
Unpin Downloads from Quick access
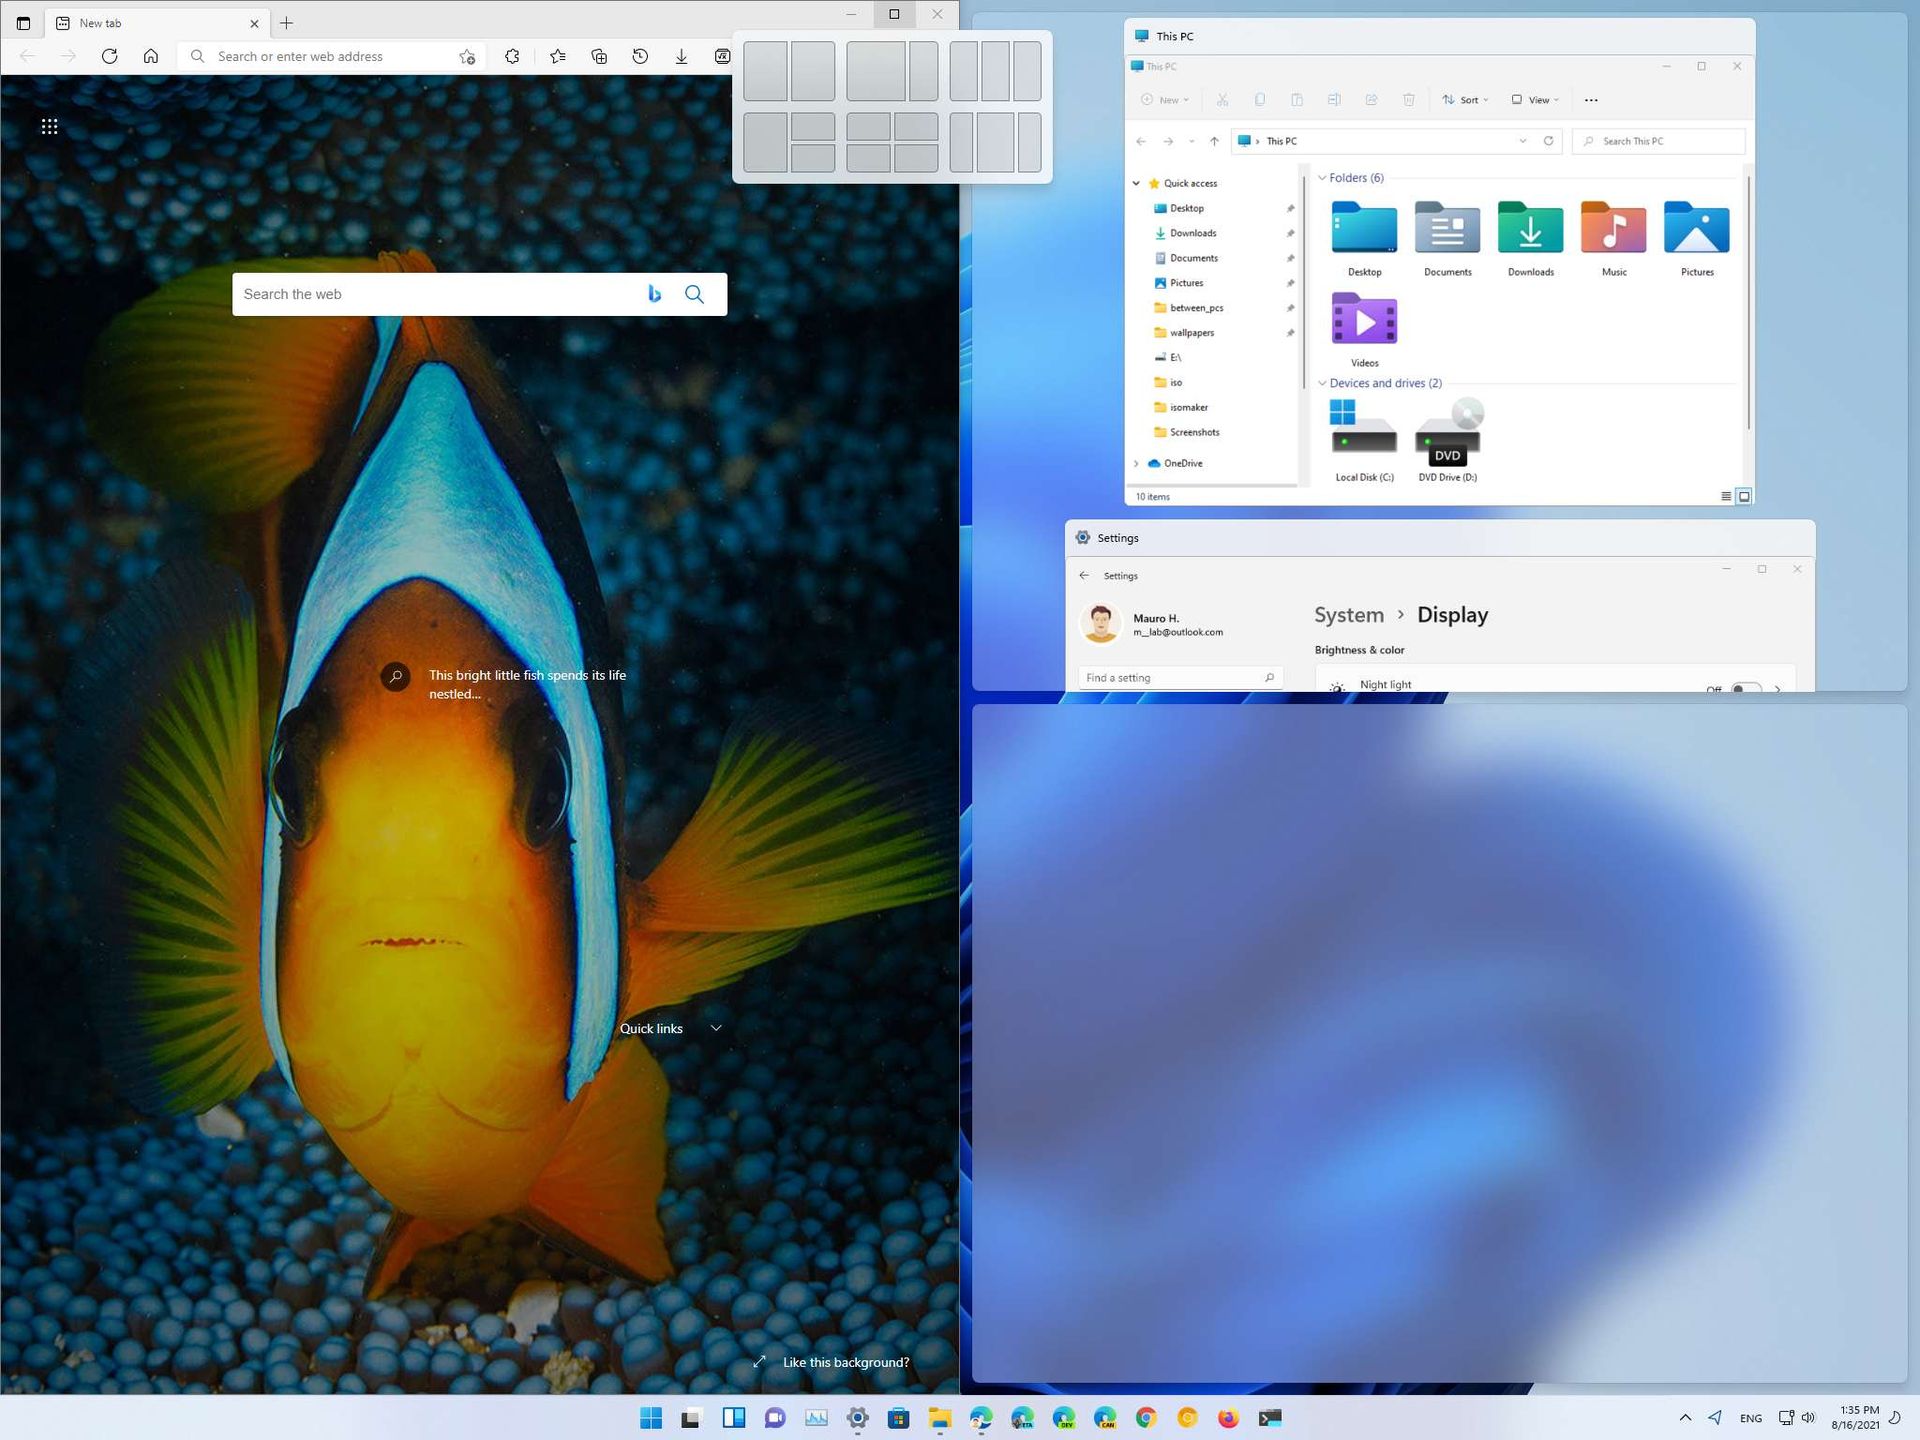point(1290,233)
